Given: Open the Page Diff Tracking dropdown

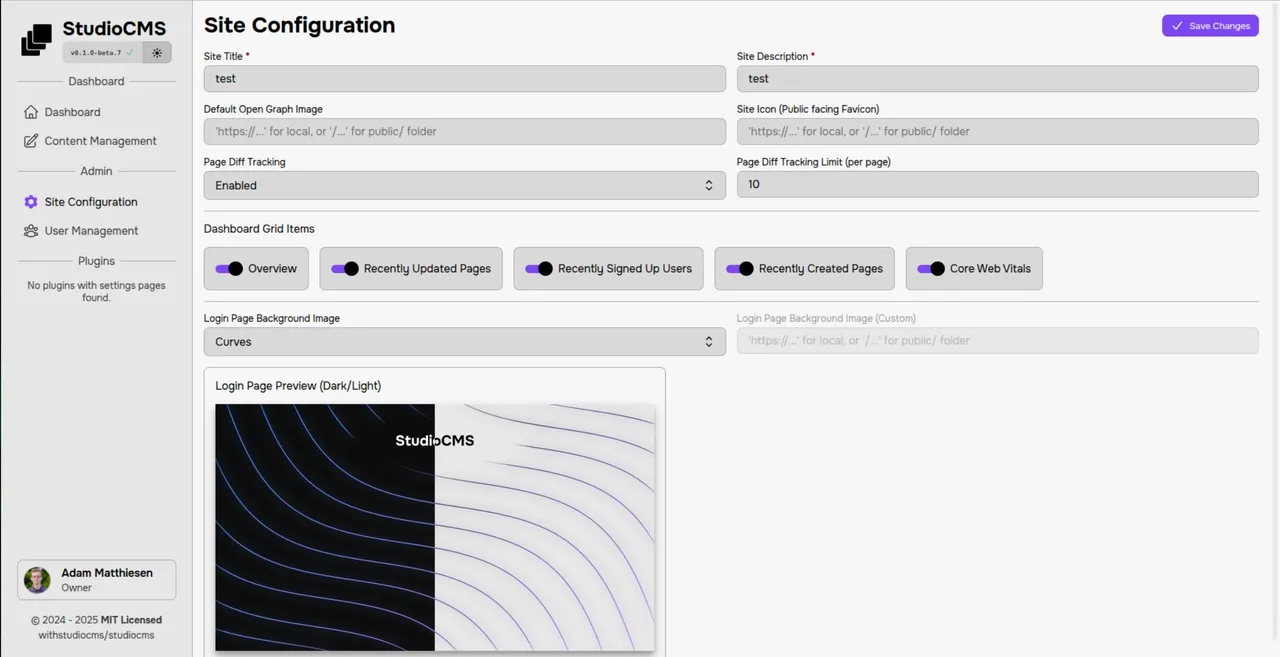Looking at the screenshot, I should (x=464, y=185).
